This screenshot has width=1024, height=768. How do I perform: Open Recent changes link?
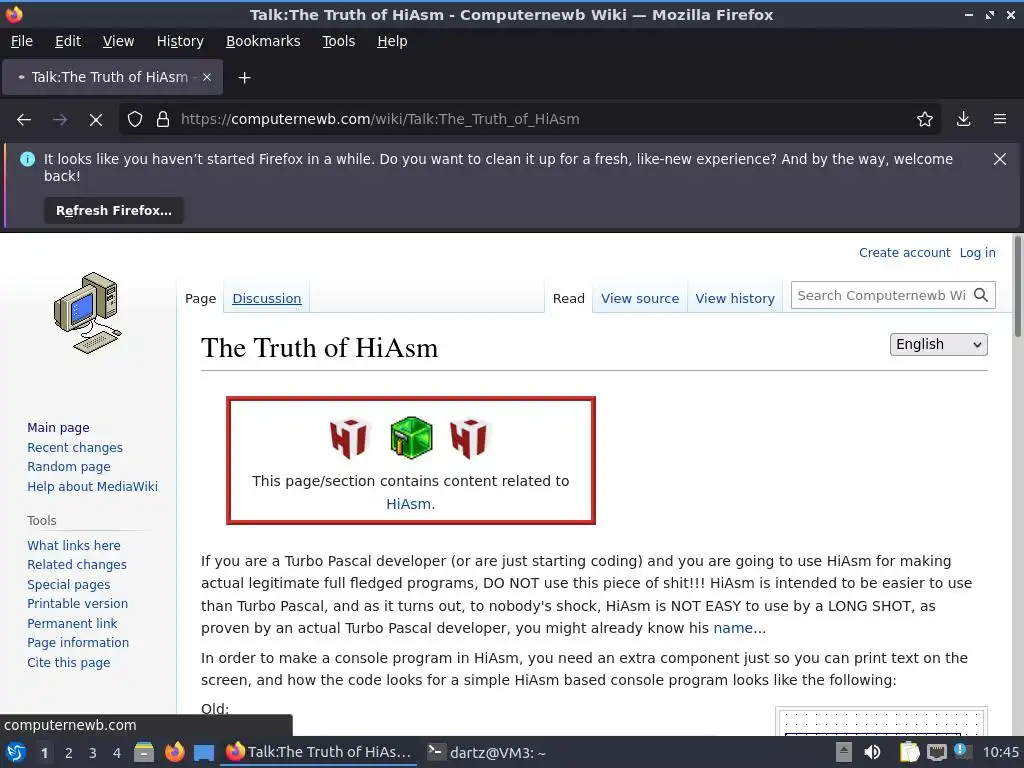75,447
